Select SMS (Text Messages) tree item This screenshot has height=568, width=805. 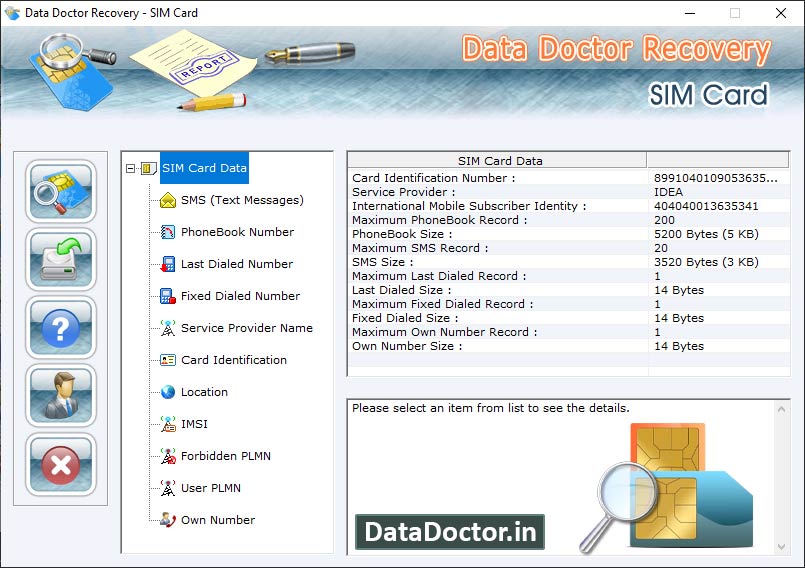click(242, 200)
